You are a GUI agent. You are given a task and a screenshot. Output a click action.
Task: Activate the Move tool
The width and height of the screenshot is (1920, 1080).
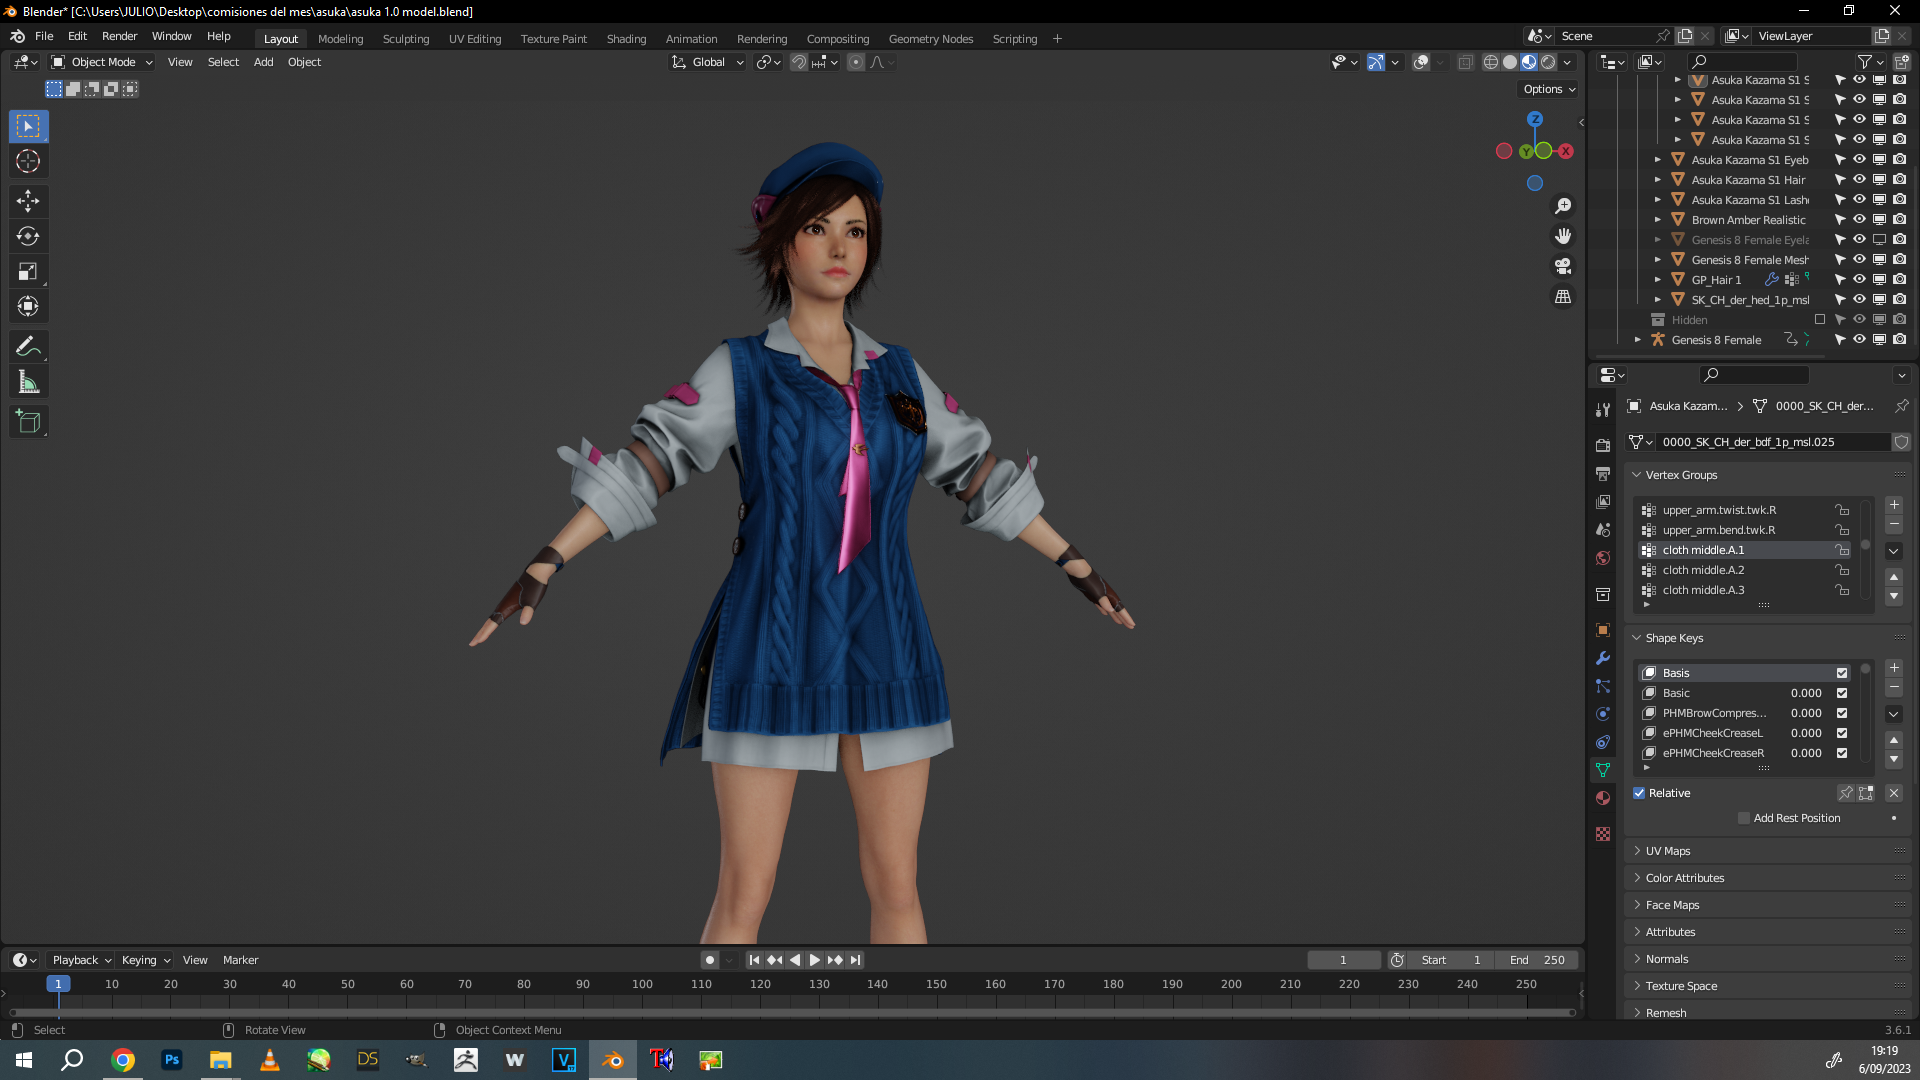click(28, 201)
